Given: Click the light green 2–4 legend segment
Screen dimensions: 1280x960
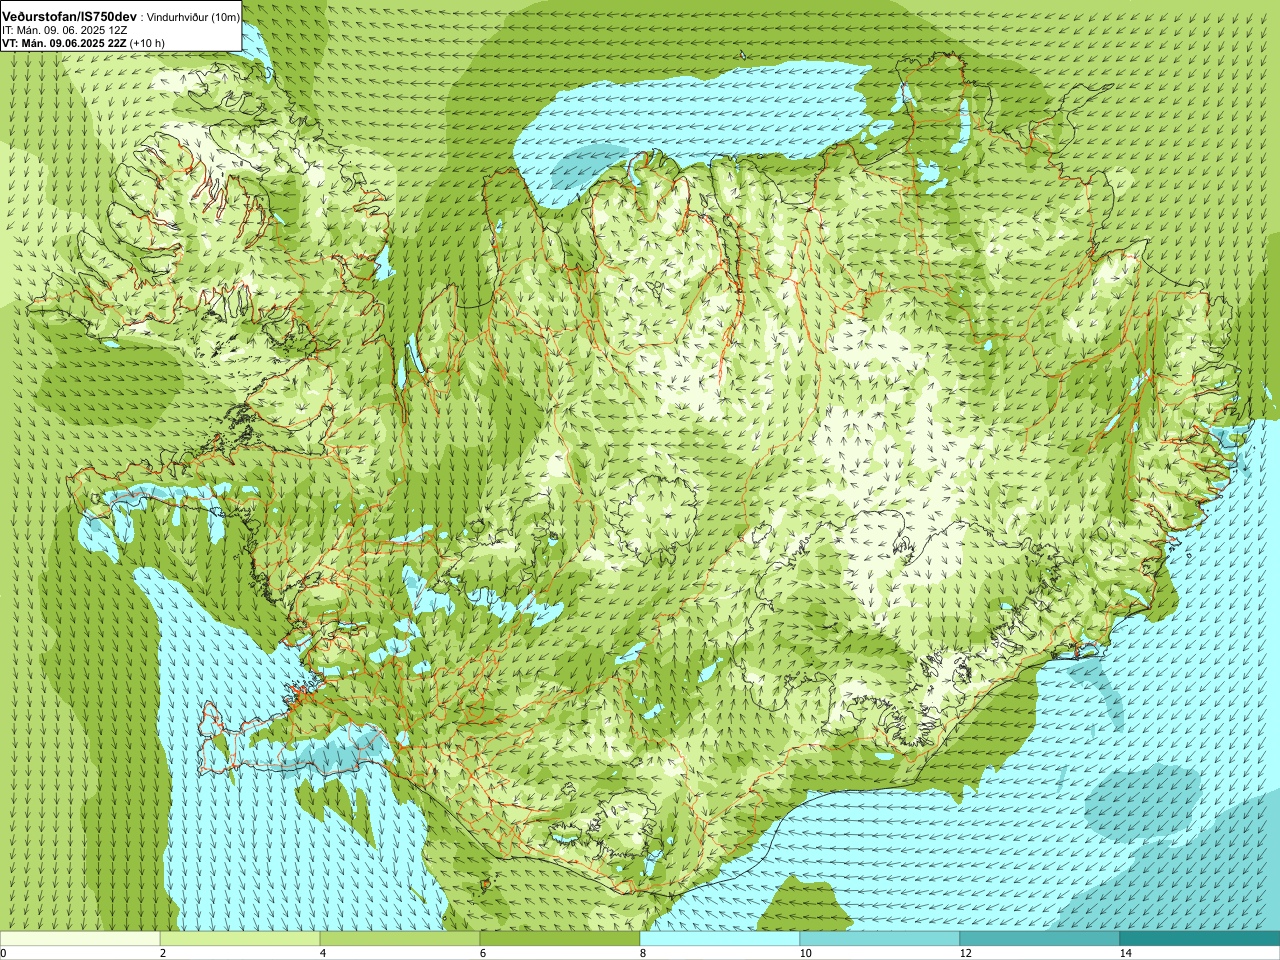Looking at the screenshot, I should click(240, 939).
